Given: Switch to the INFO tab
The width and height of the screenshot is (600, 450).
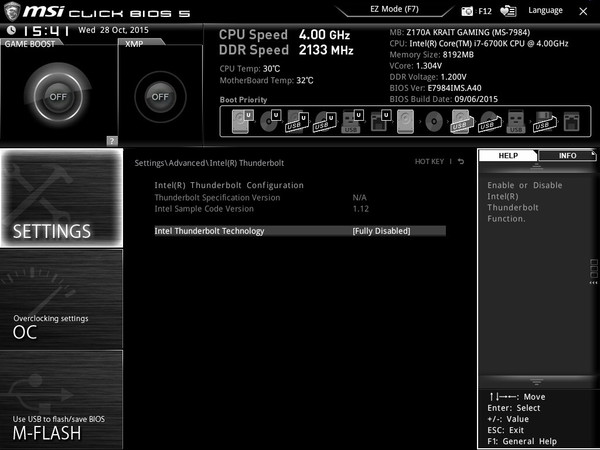Looking at the screenshot, I should point(567,155).
